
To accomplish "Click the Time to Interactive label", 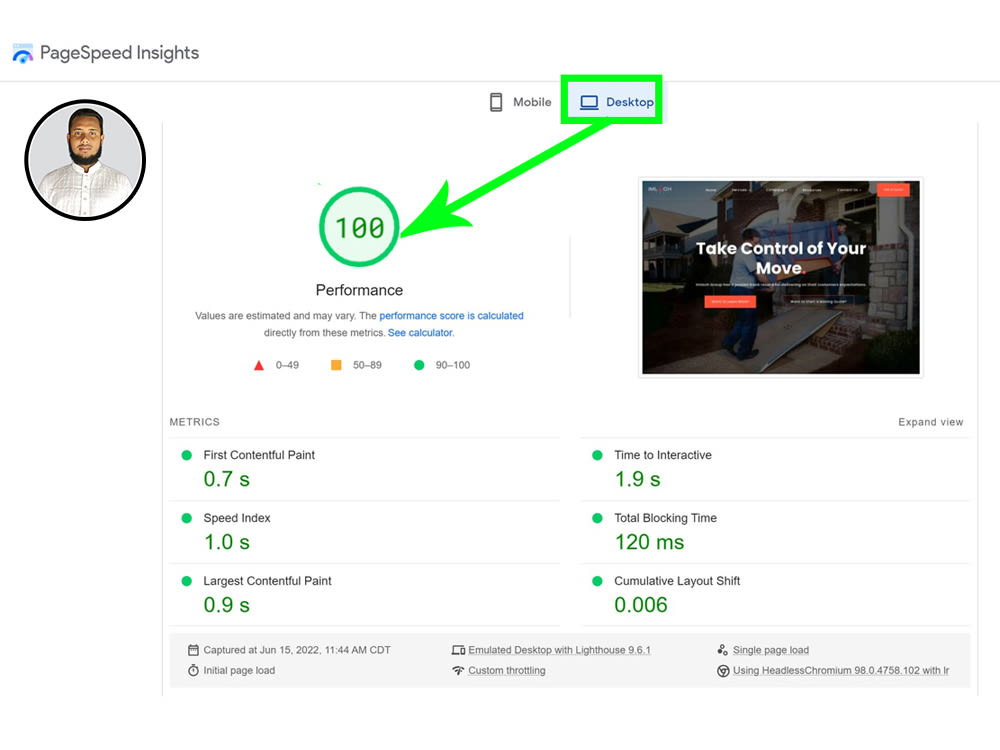I will 663,455.
